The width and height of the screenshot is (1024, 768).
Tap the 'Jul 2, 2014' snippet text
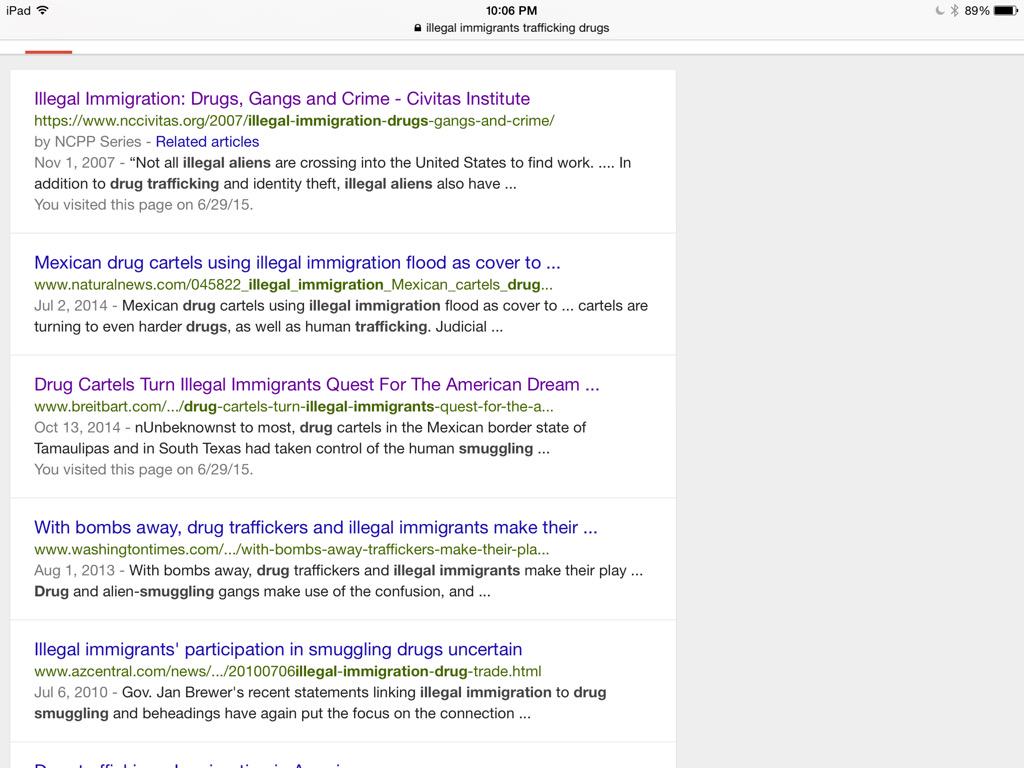(341, 316)
